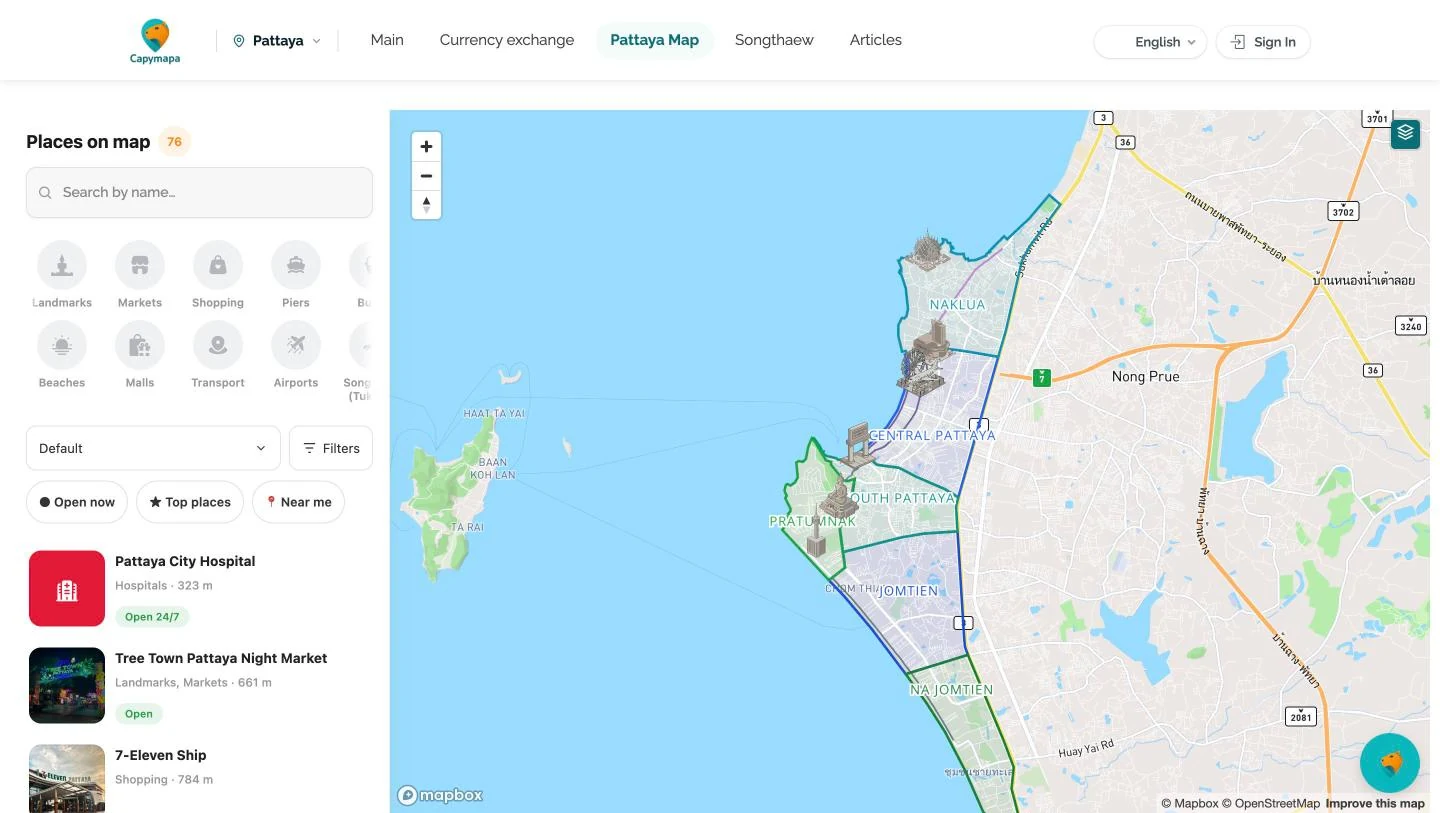
Task: Click the CENTRAL PATTAYA district label
Action: pos(932,436)
